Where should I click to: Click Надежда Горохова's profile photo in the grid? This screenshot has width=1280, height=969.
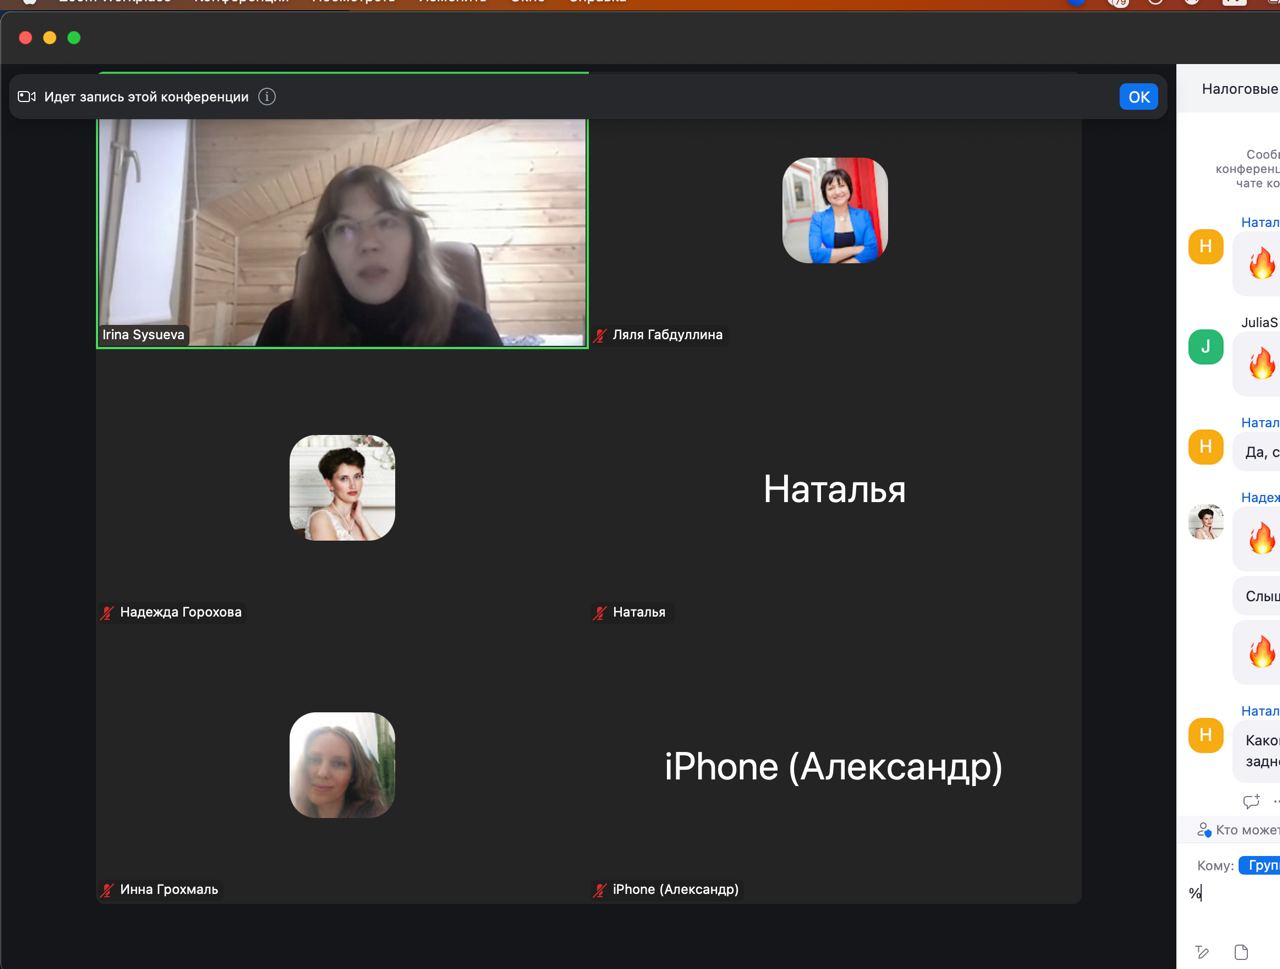pyautogui.click(x=342, y=488)
